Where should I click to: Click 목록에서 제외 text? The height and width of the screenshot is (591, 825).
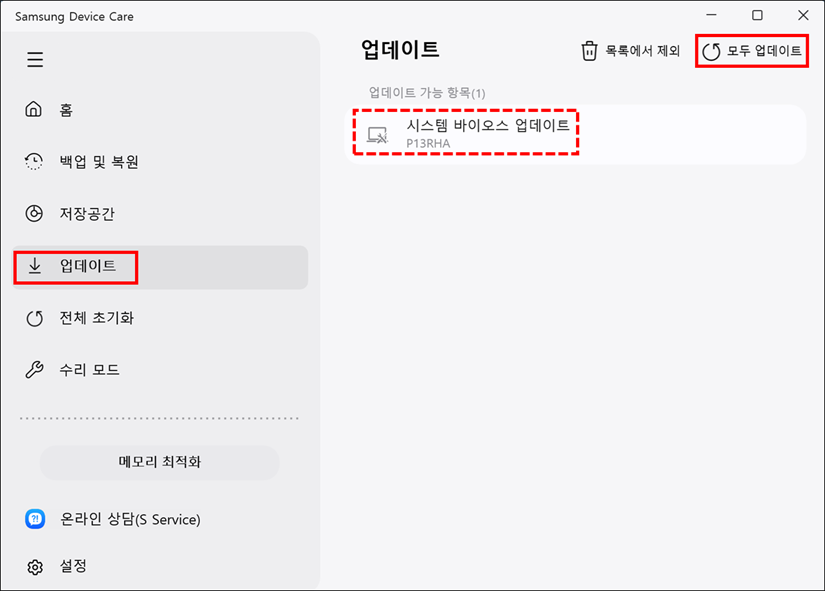(642, 51)
